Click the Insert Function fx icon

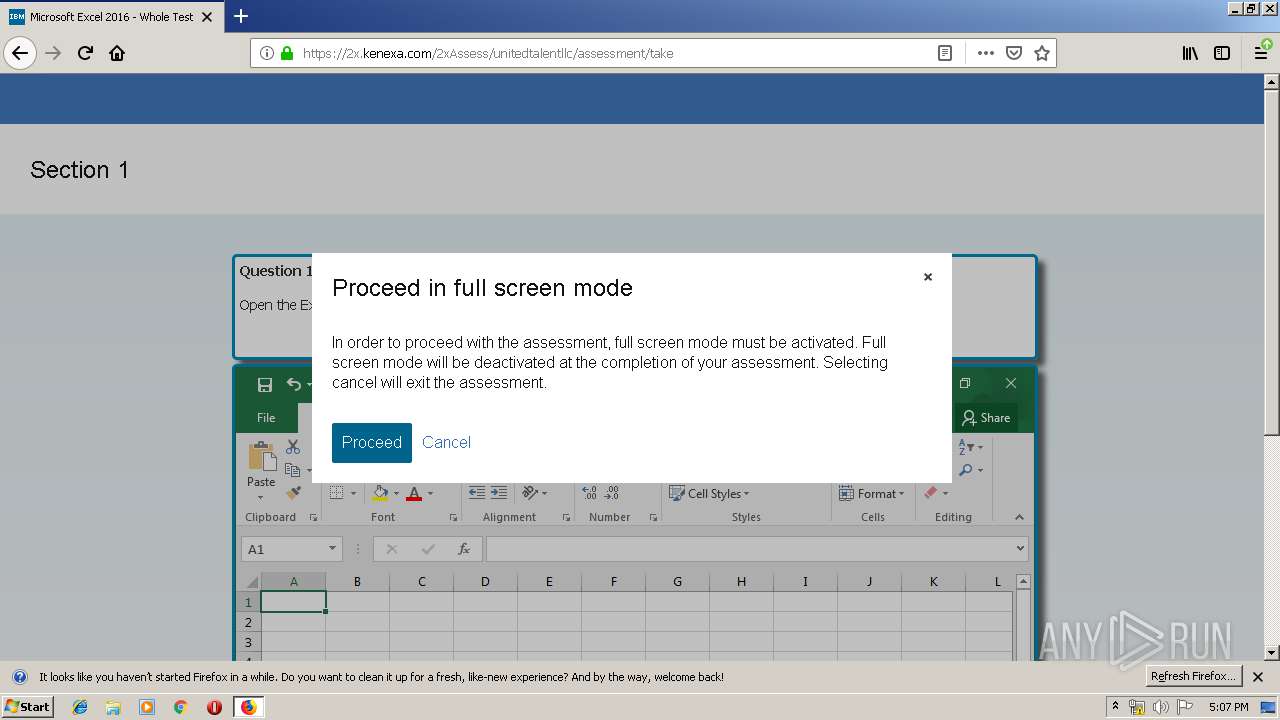464,549
